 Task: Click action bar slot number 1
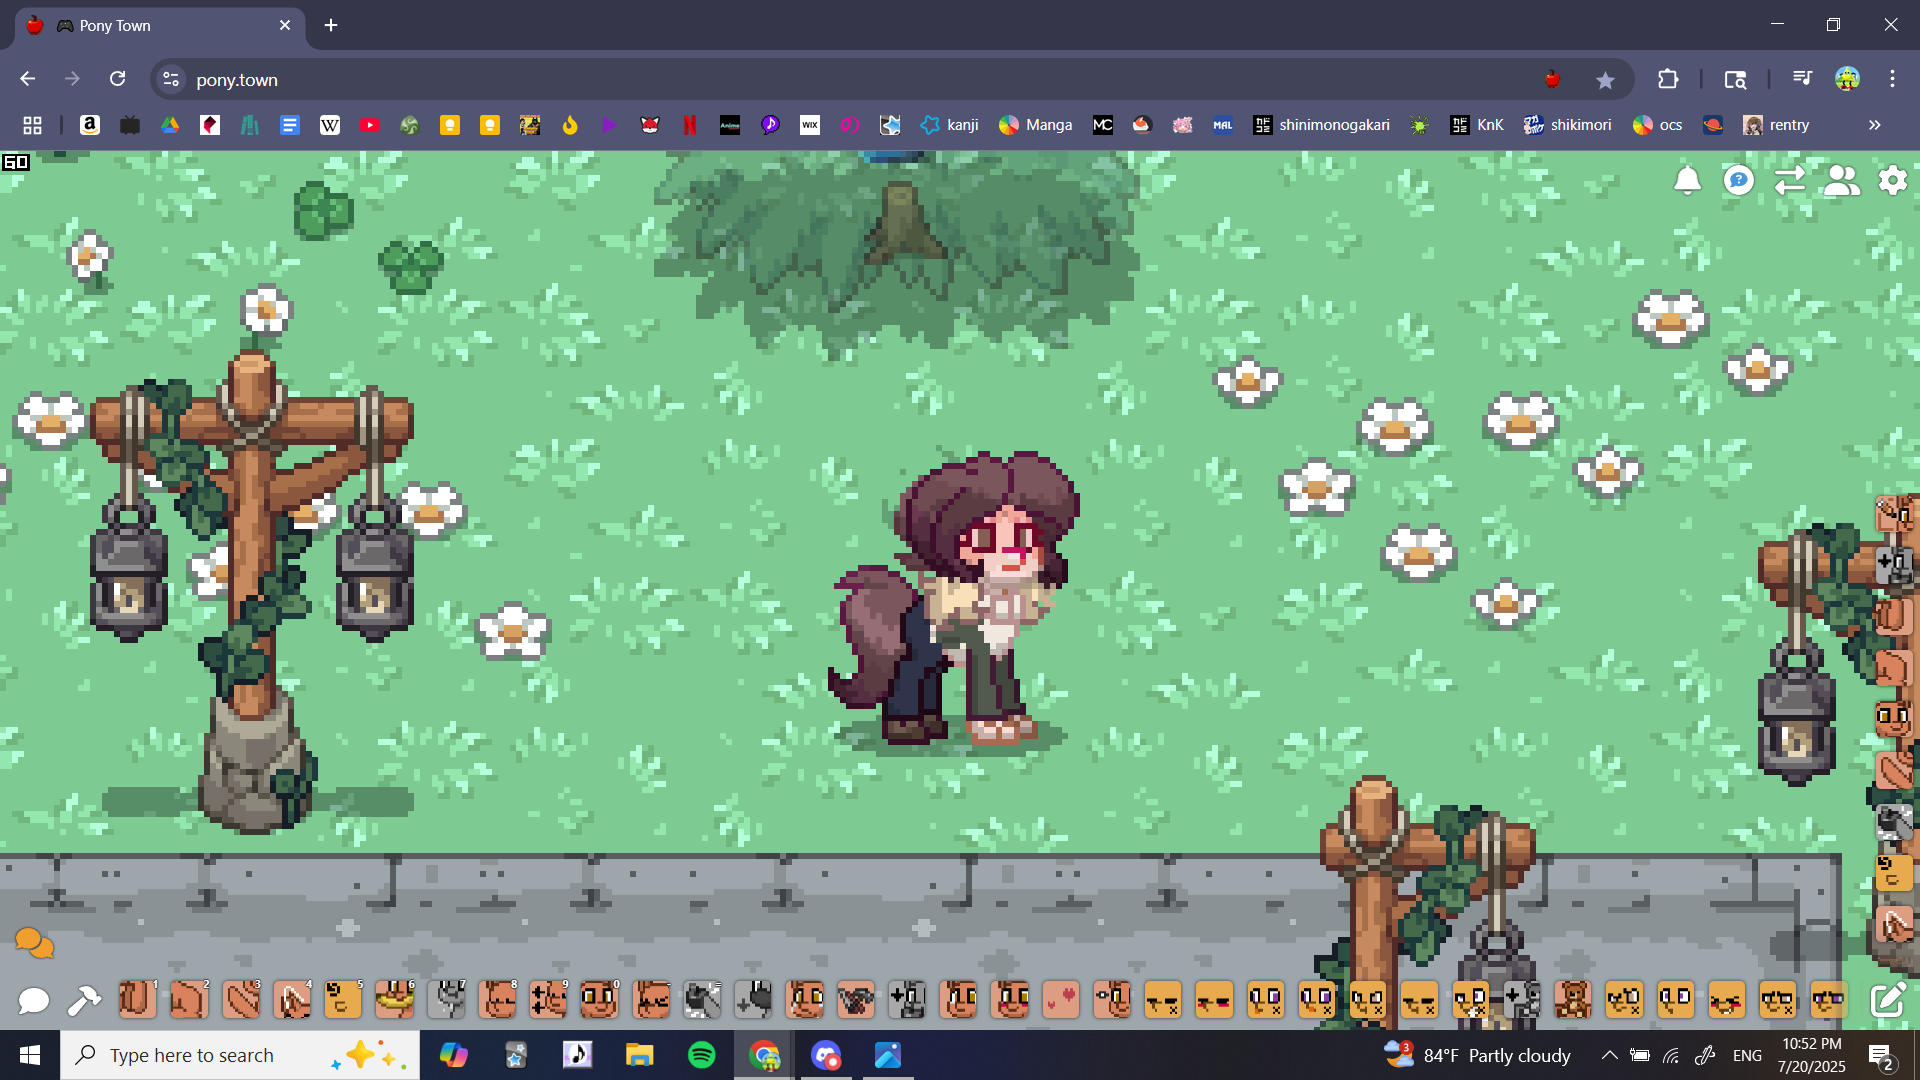pos(137,999)
